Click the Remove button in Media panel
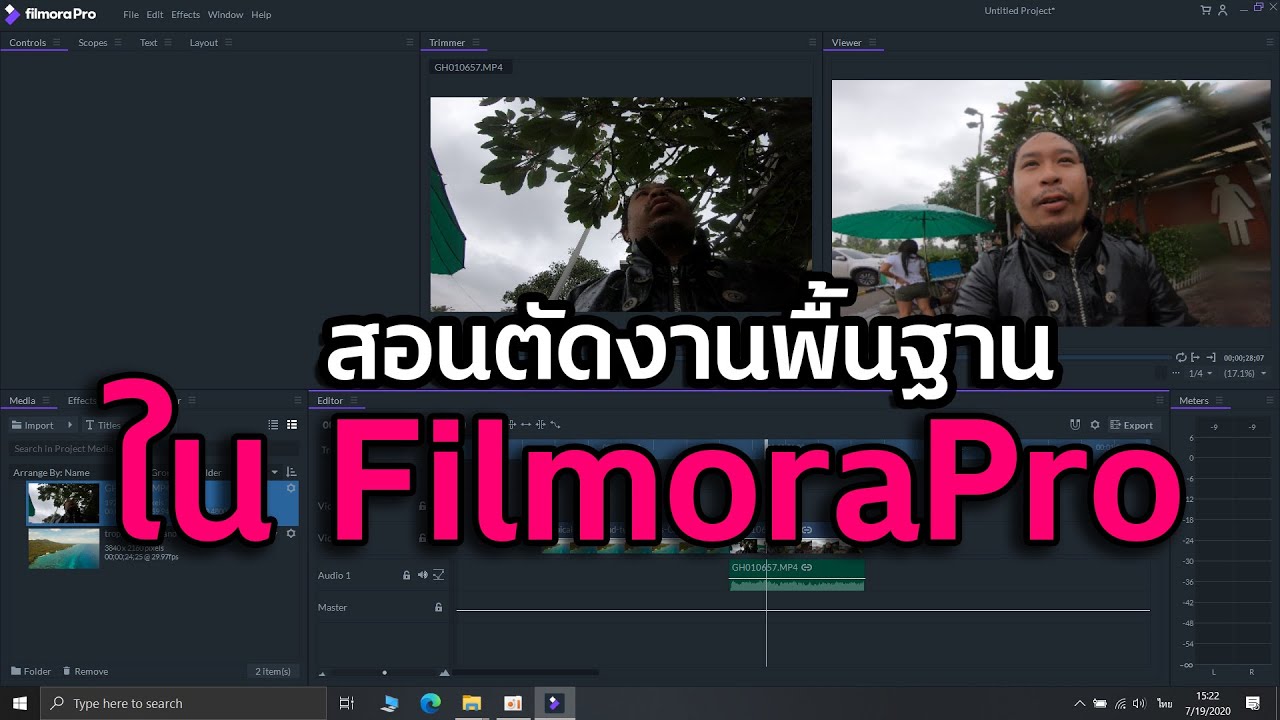 [85, 671]
